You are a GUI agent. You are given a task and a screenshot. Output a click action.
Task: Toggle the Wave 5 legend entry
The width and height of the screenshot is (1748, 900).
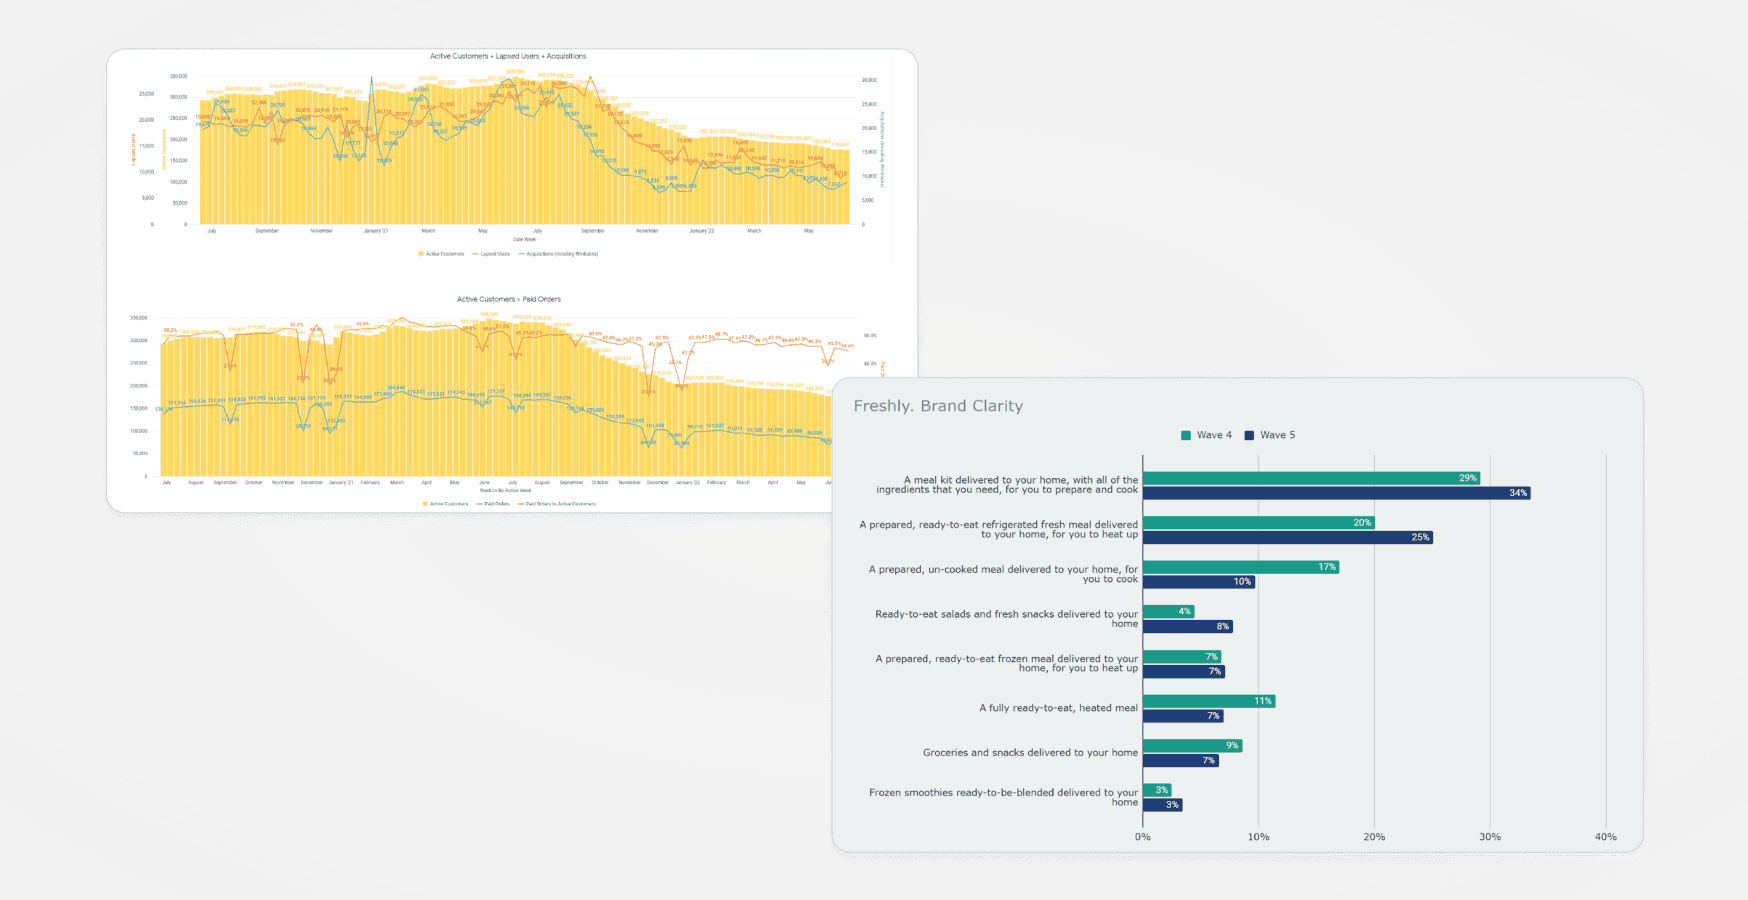(1270, 435)
